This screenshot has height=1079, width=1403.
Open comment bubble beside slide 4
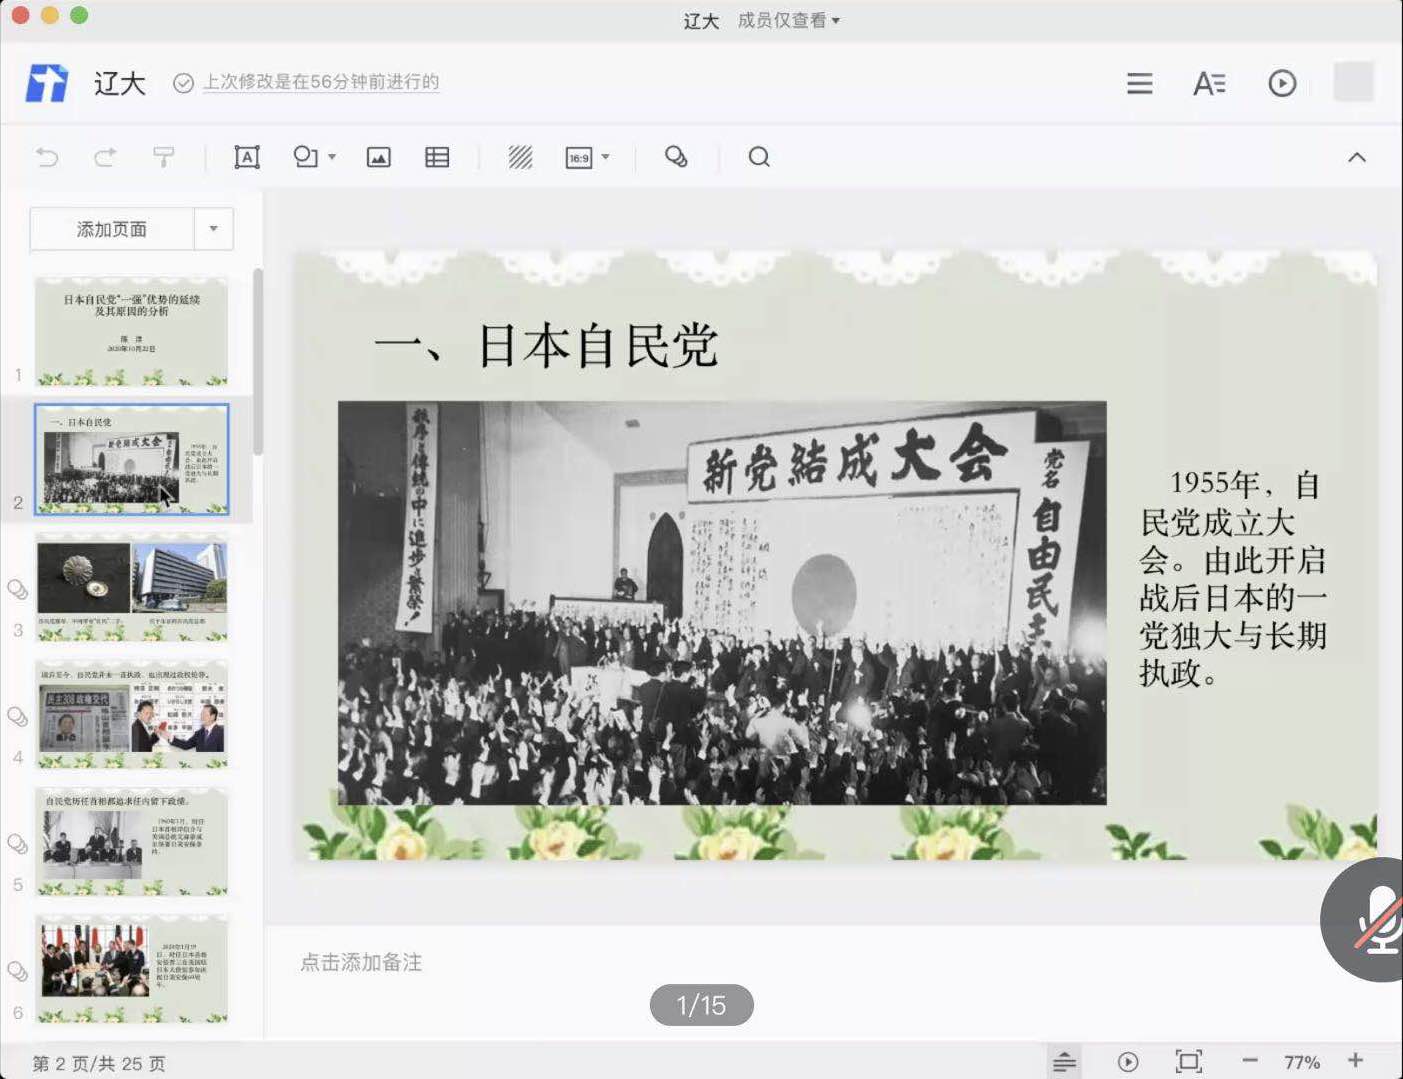click(17, 717)
